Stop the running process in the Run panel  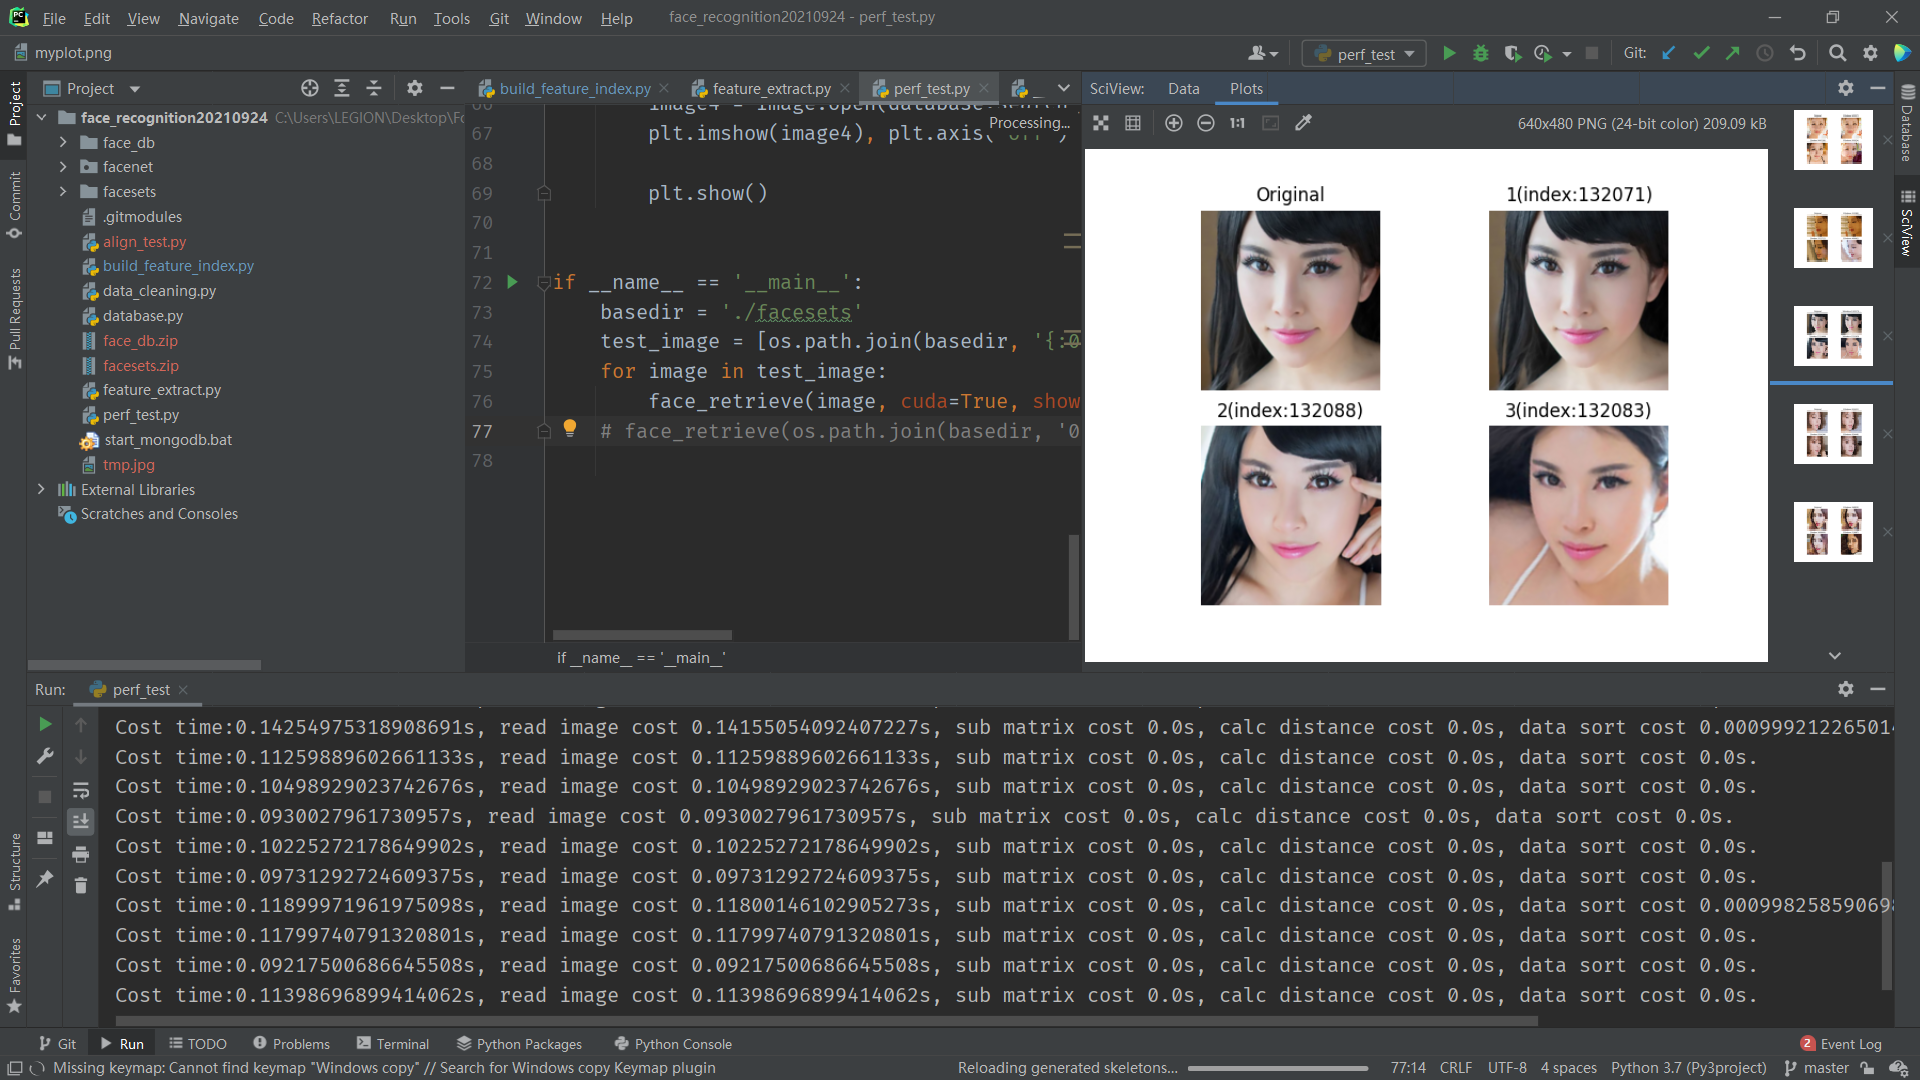(45, 797)
